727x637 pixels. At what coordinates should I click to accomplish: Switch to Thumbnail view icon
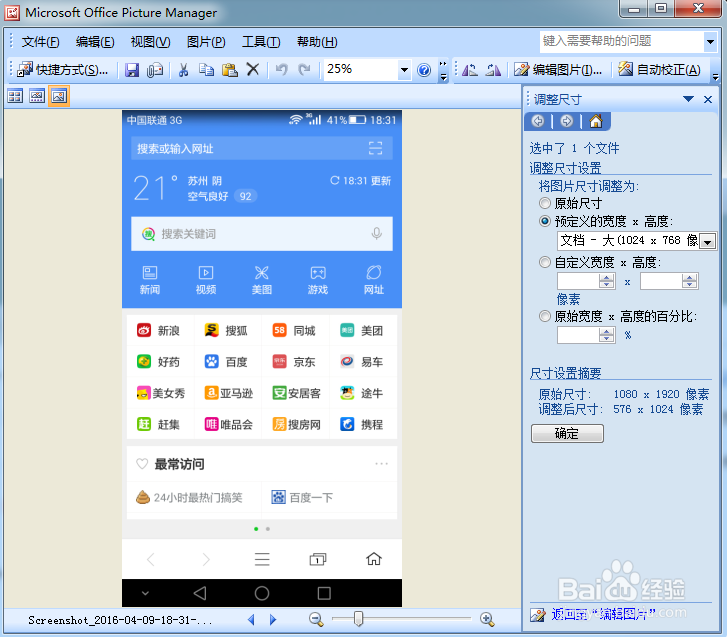coord(15,96)
